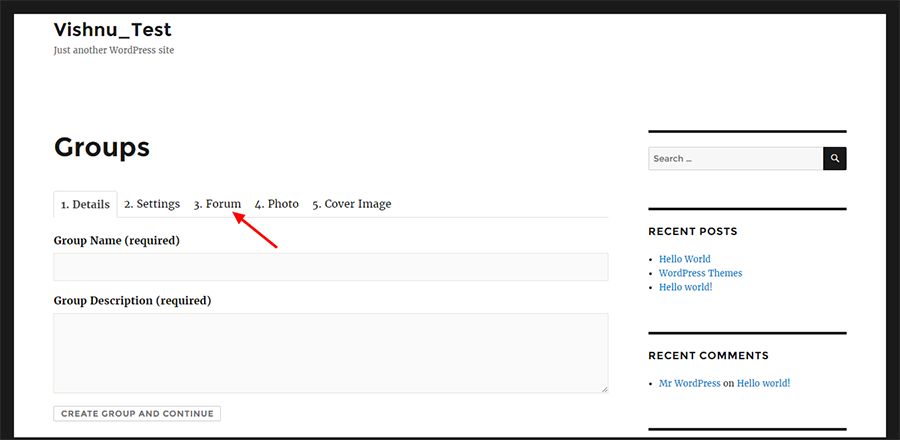Switch to the 2. Settings tab
The height and width of the screenshot is (440, 900).
point(152,204)
